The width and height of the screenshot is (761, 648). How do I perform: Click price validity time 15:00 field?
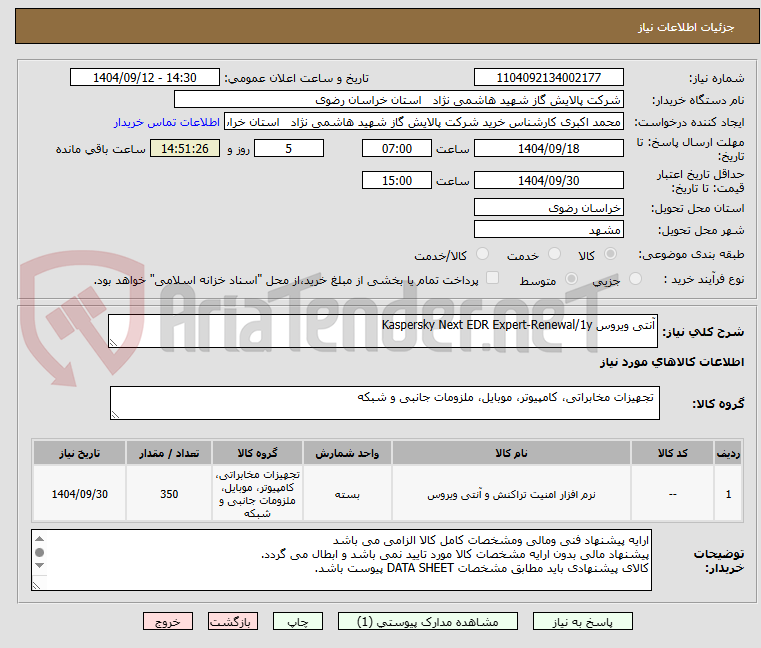pyautogui.click(x=397, y=181)
